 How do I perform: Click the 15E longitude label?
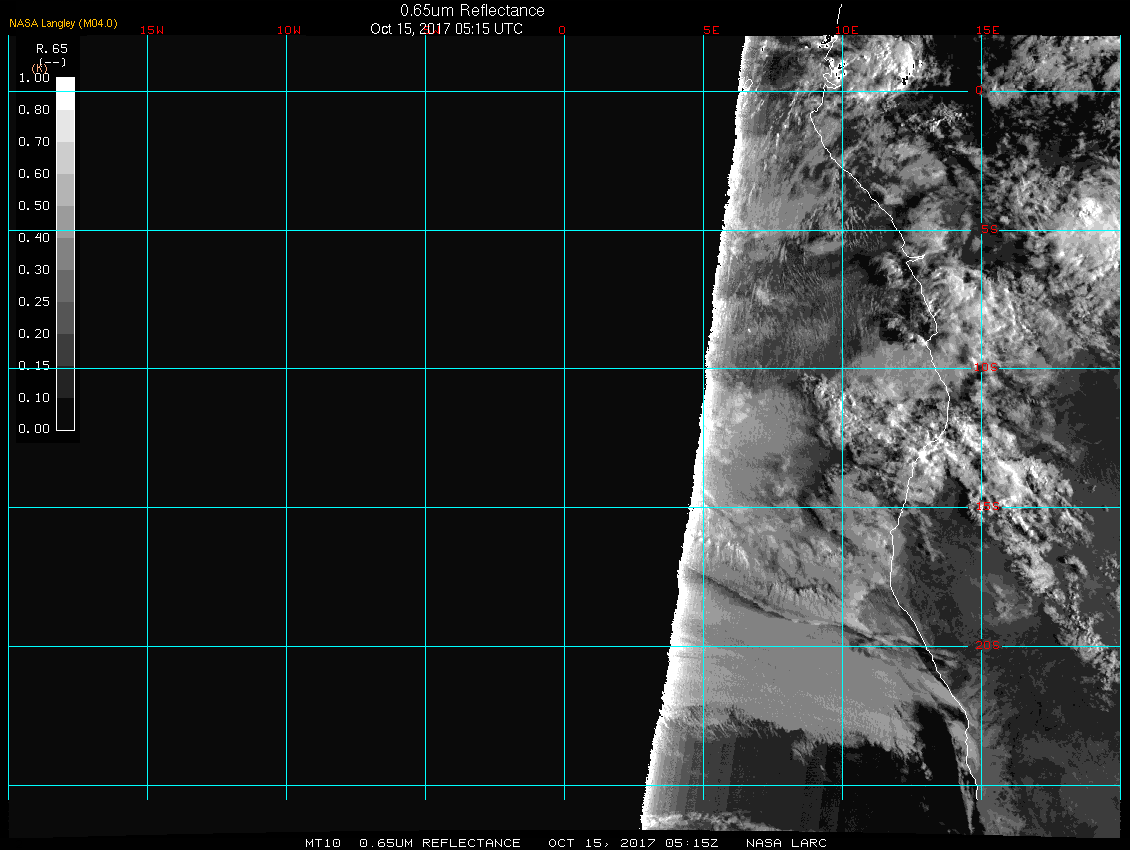[987, 30]
